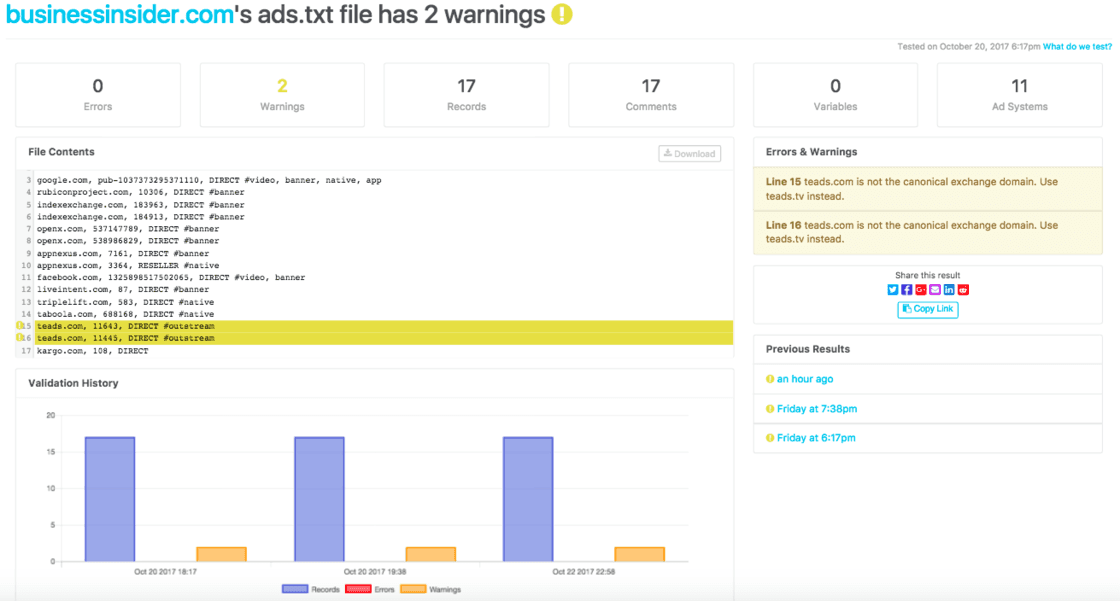The image size is (1120, 601).
Task: Share result on Reddit
Action: click(x=963, y=289)
